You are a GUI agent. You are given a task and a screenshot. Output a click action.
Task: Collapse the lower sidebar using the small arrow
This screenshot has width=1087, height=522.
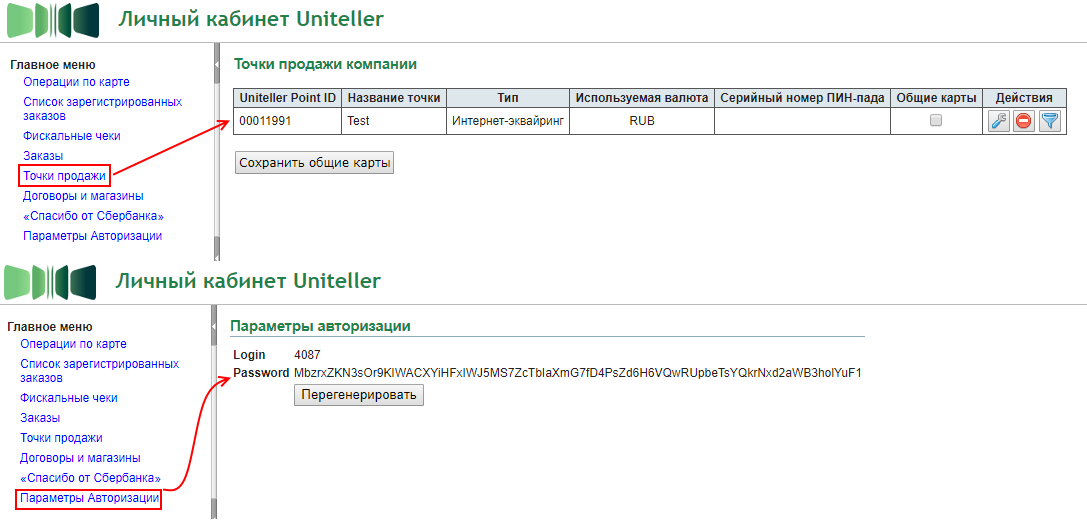(x=214, y=325)
